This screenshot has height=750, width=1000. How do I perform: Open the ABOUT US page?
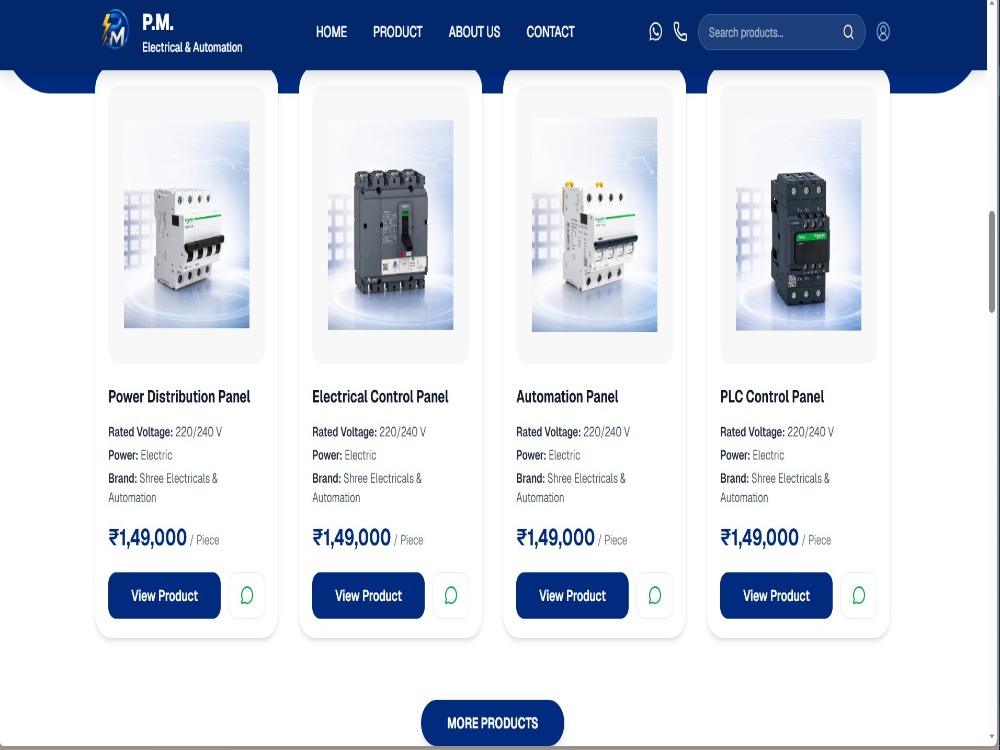[474, 32]
